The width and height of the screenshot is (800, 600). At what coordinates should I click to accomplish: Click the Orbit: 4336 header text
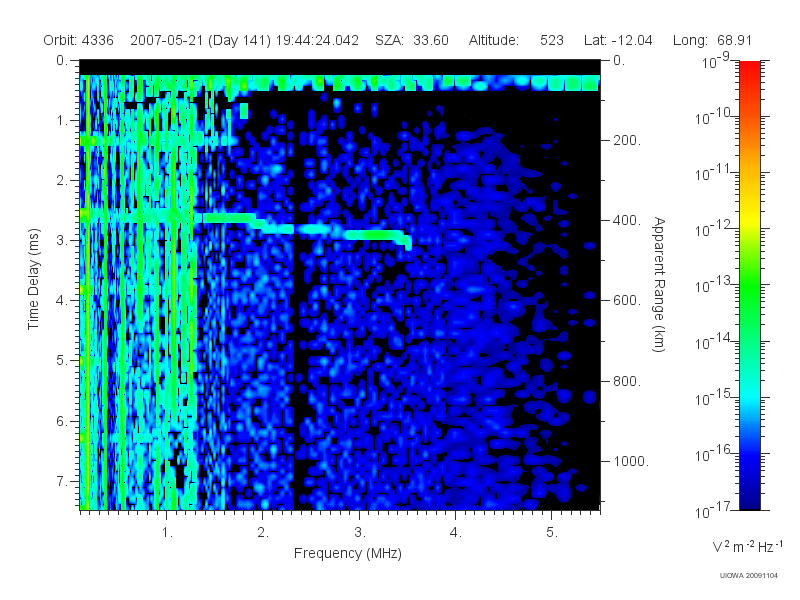[x=78, y=40]
